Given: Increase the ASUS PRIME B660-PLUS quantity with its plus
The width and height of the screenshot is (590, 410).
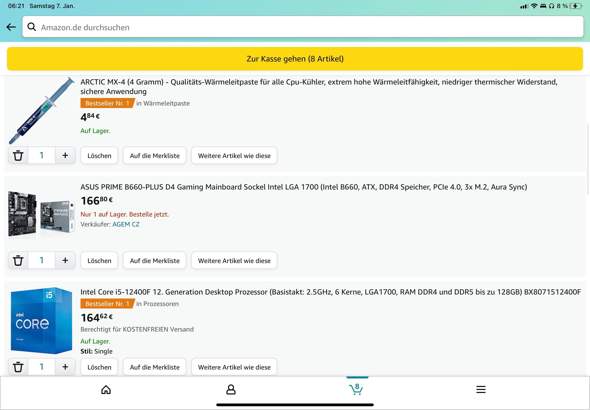Looking at the screenshot, I should (x=65, y=260).
